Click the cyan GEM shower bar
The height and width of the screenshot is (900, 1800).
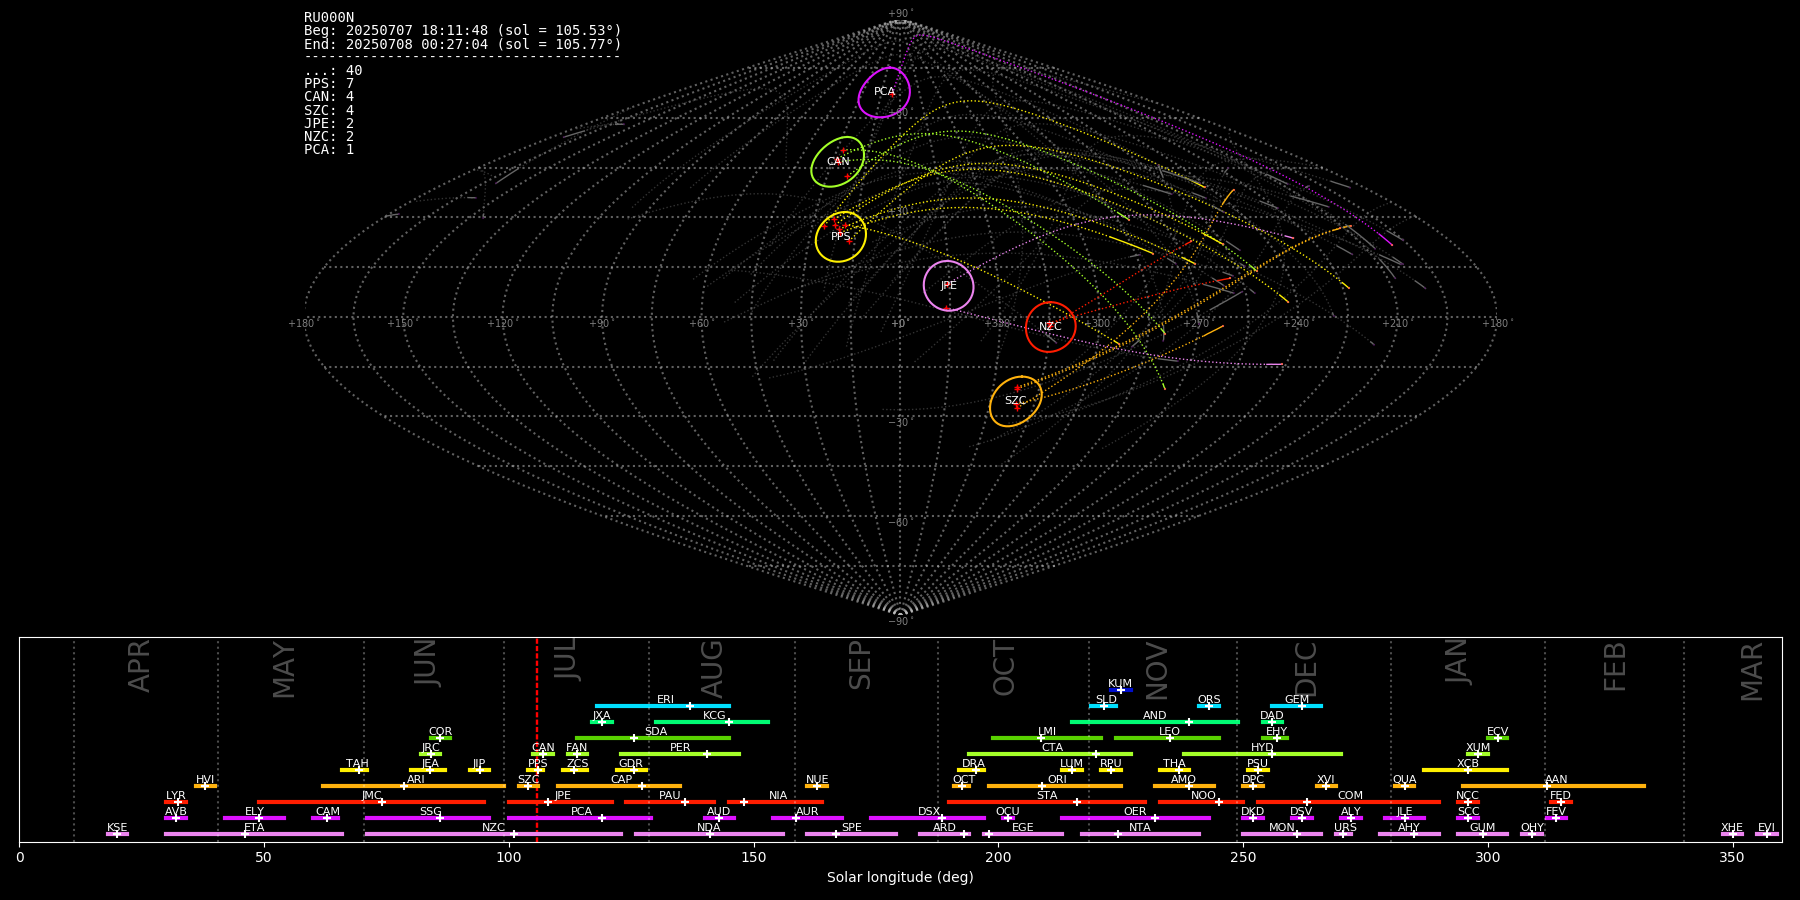click(1296, 706)
